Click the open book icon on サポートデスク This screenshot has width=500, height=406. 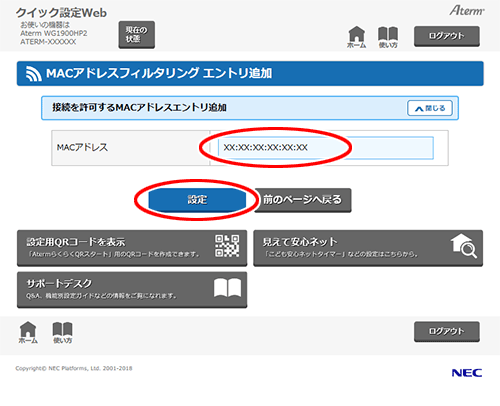[227, 288]
